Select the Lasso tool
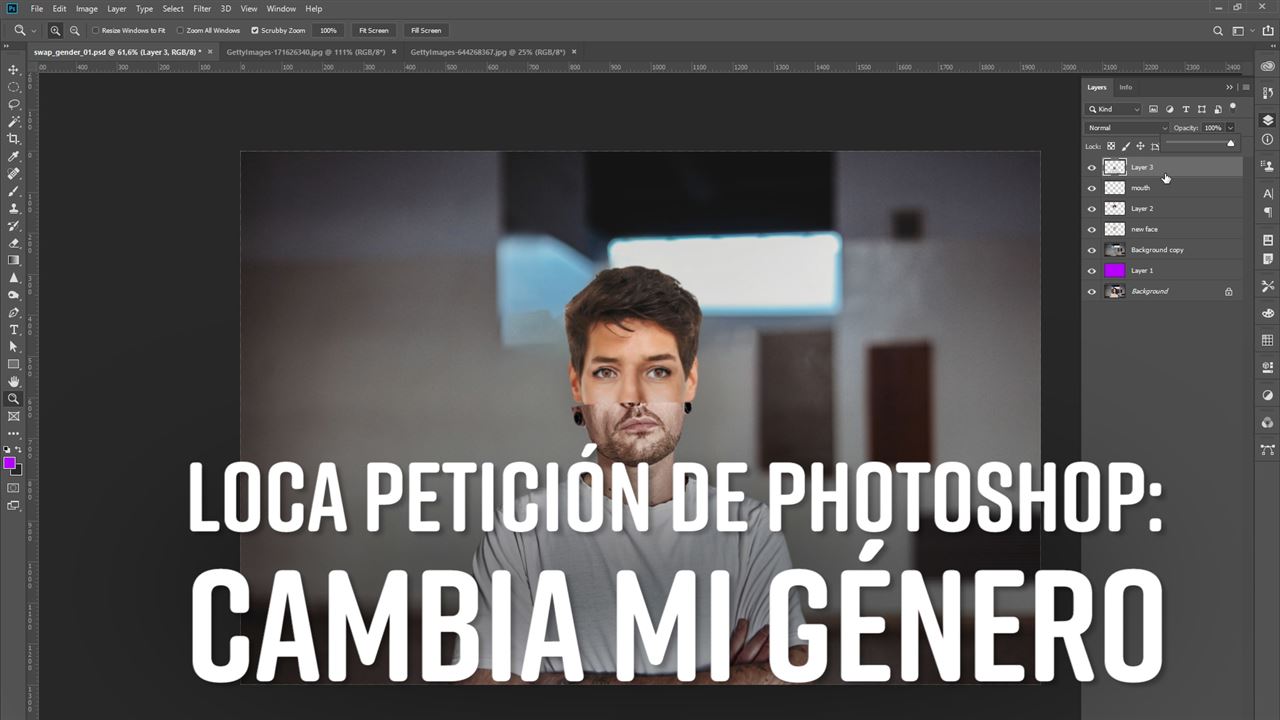The image size is (1280, 720). [x=14, y=104]
